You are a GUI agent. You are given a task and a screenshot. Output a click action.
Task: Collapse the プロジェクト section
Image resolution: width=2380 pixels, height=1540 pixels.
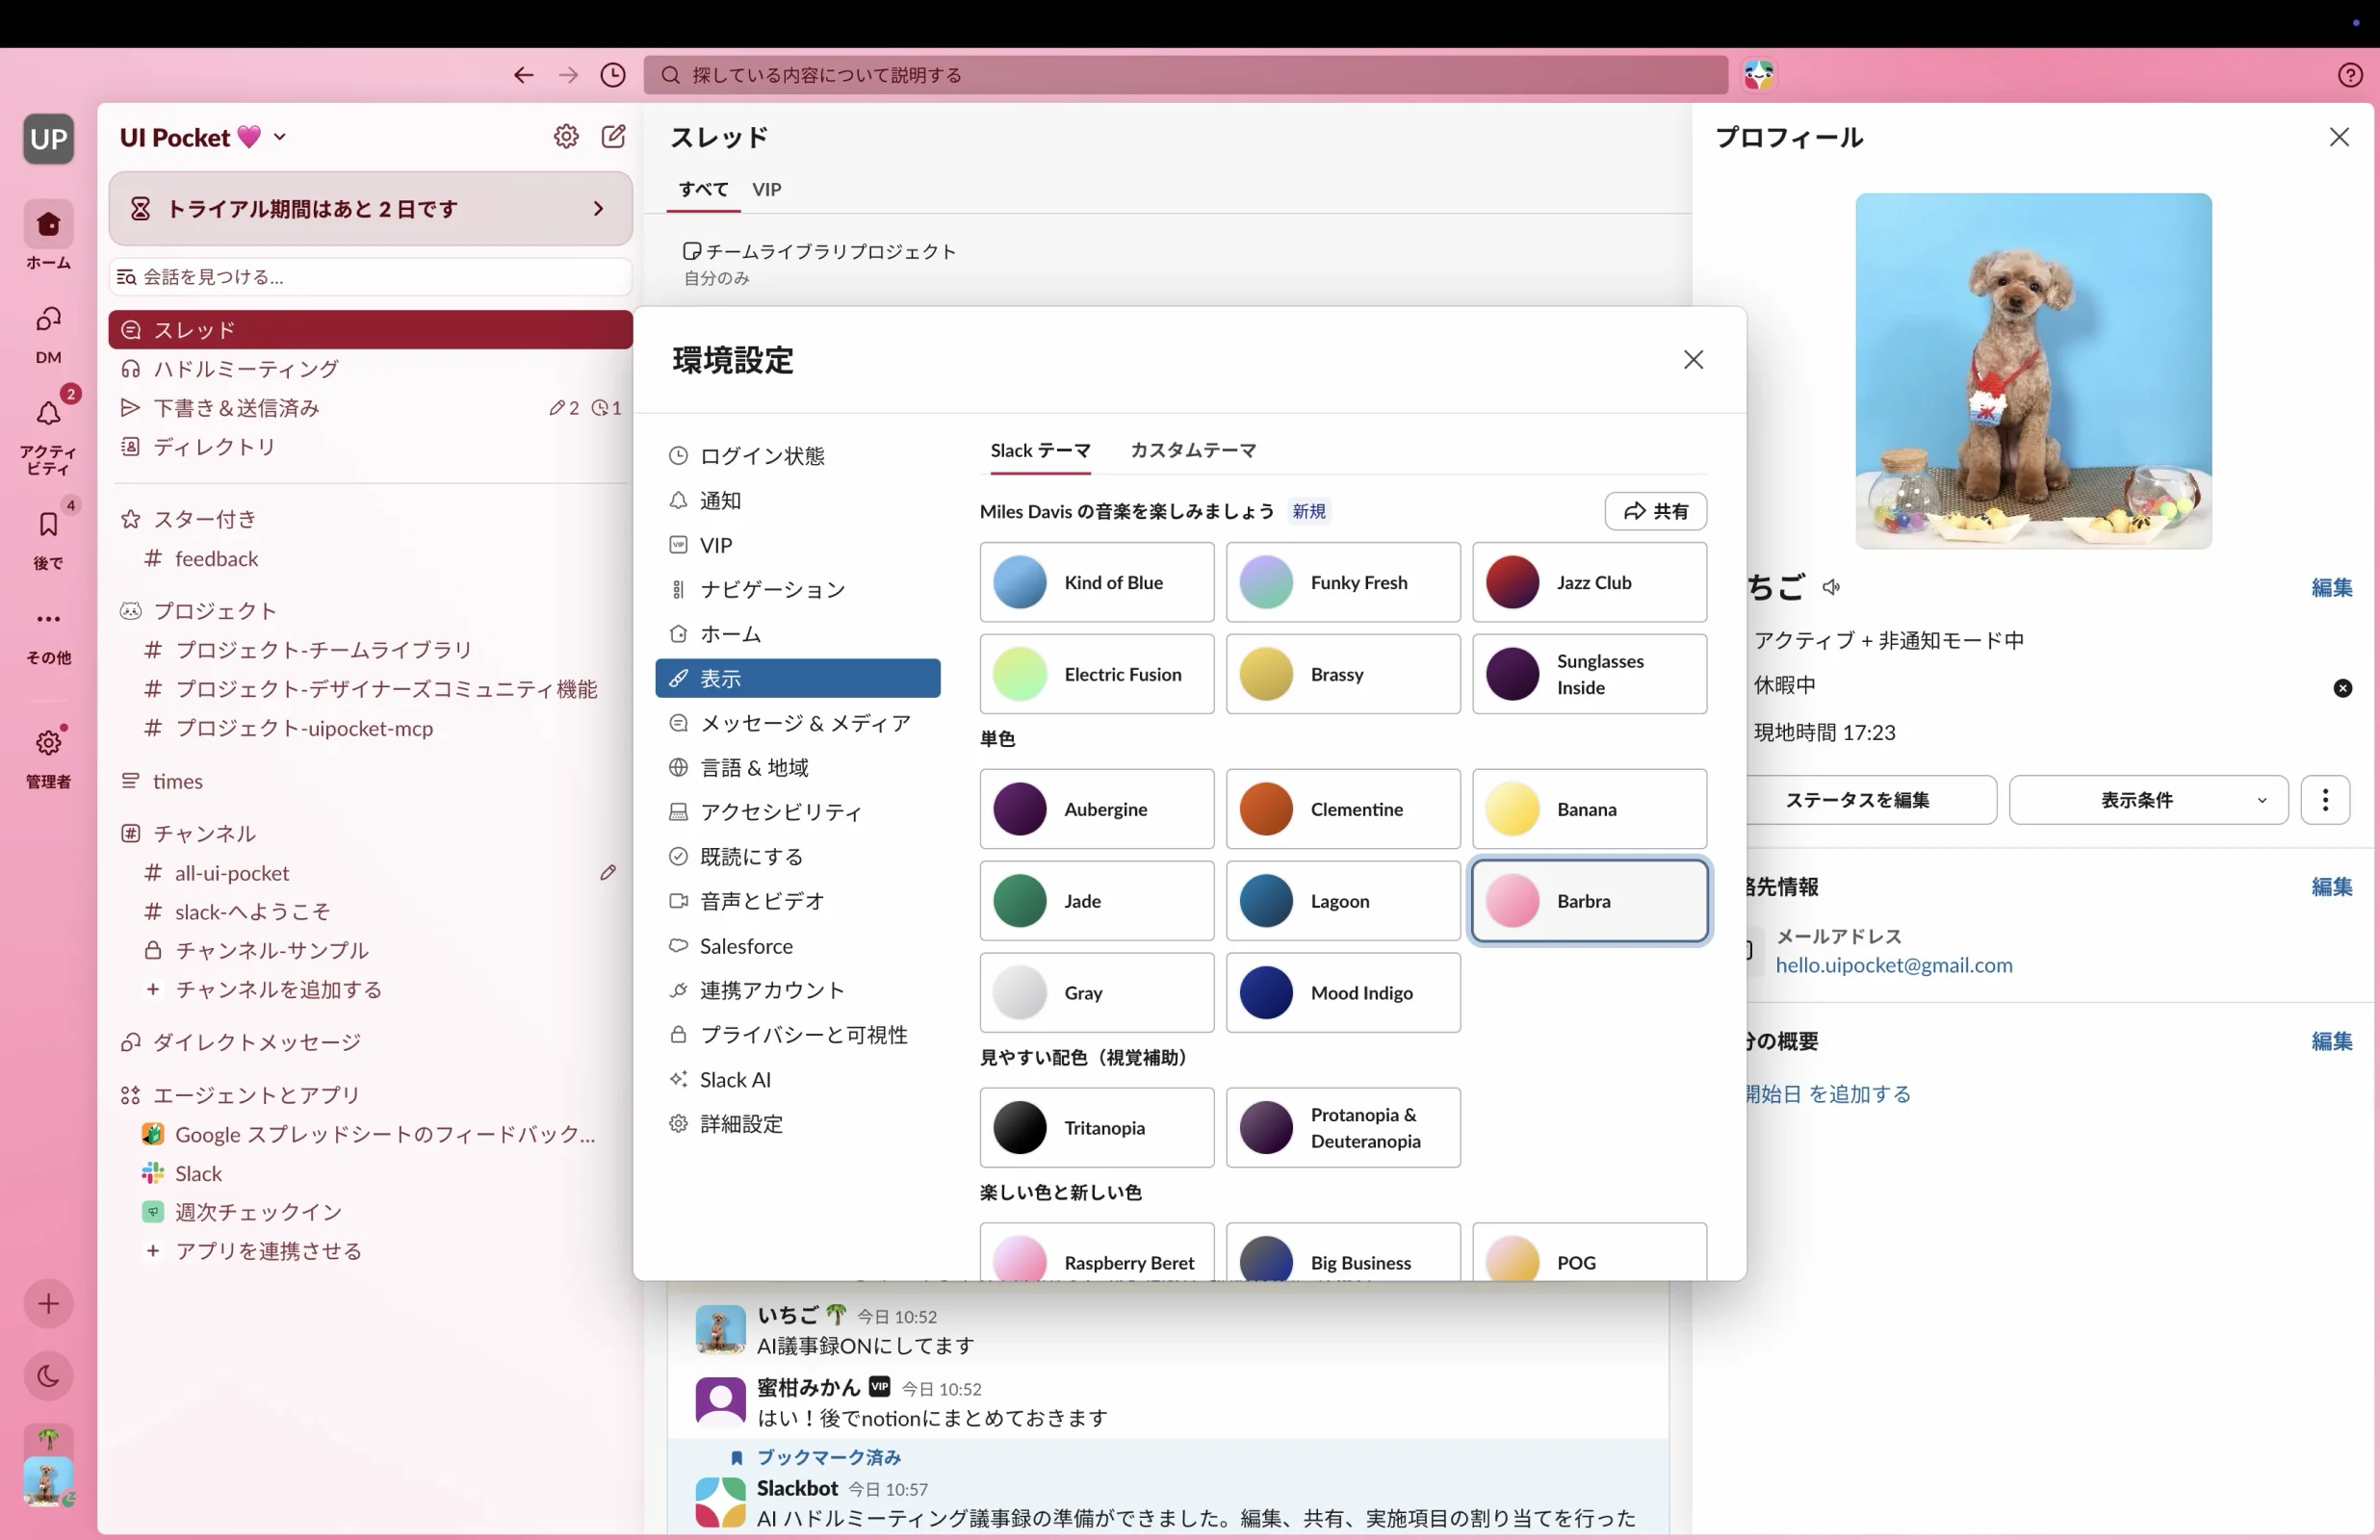tap(214, 610)
